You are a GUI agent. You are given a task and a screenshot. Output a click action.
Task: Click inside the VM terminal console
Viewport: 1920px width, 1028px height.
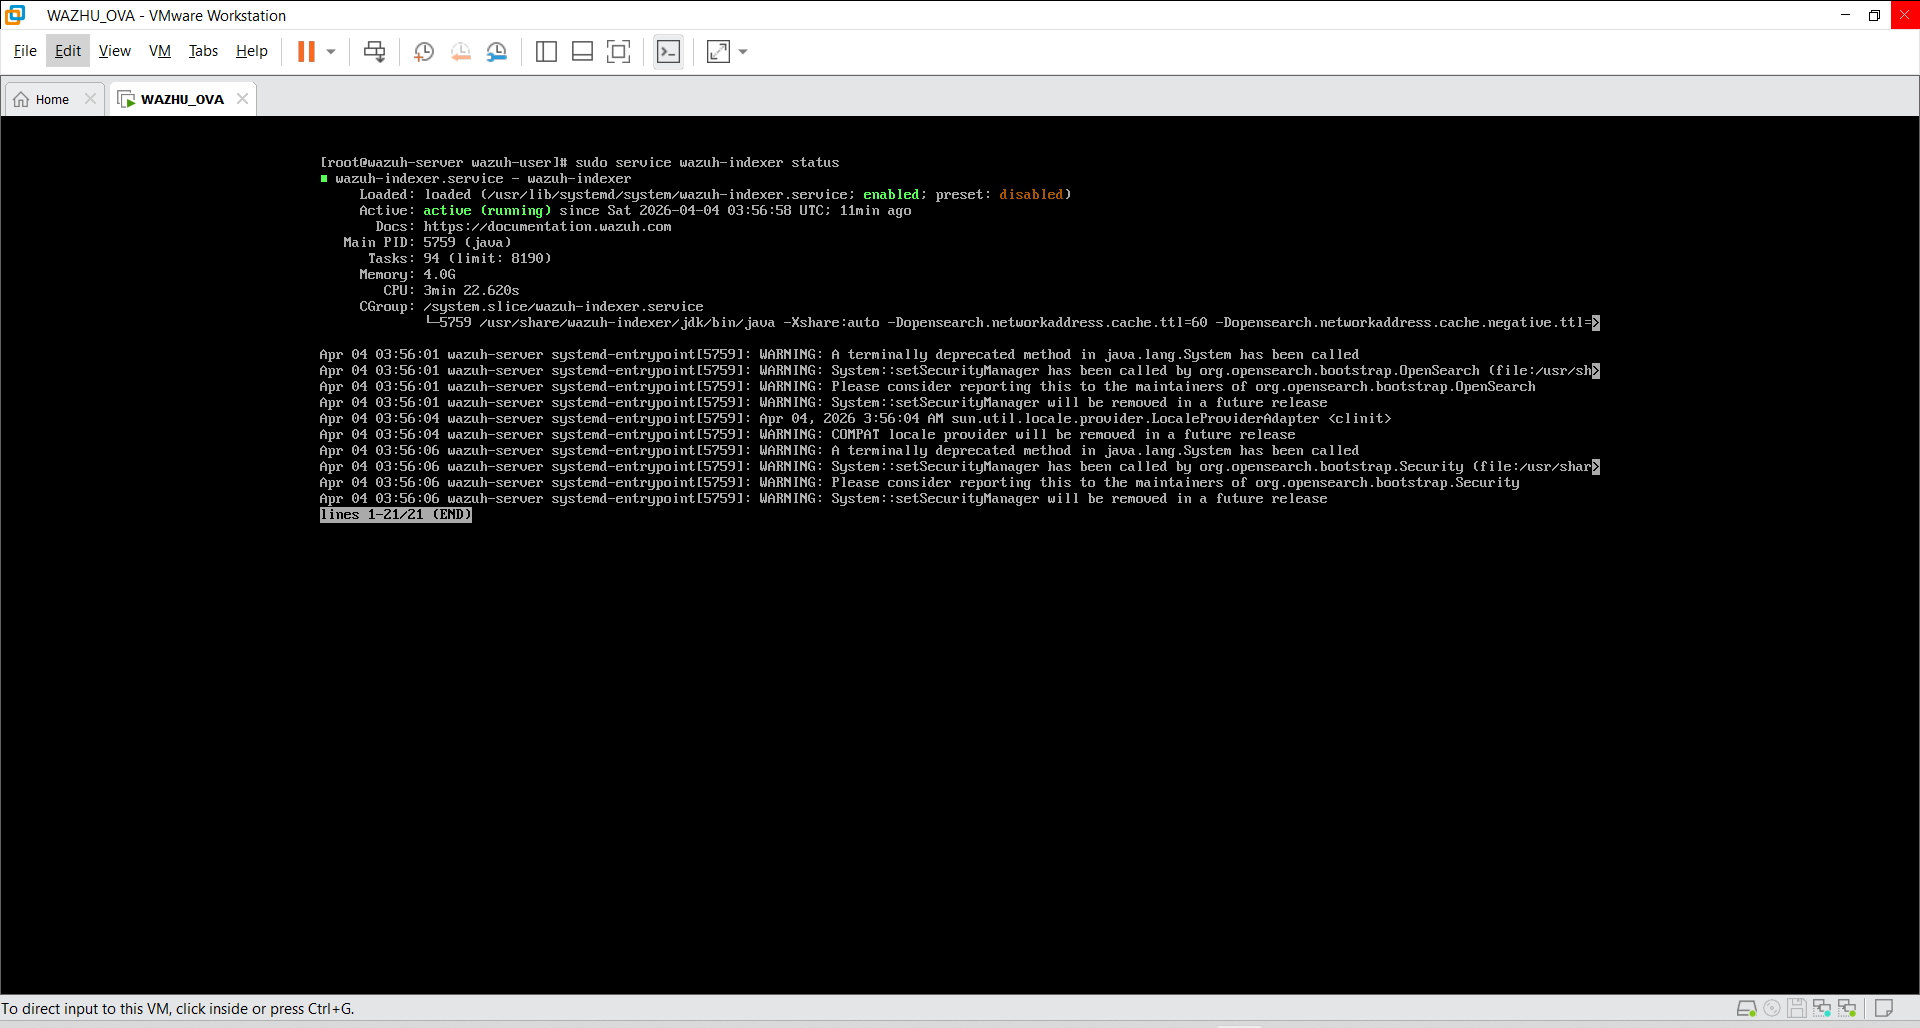(x=960, y=700)
